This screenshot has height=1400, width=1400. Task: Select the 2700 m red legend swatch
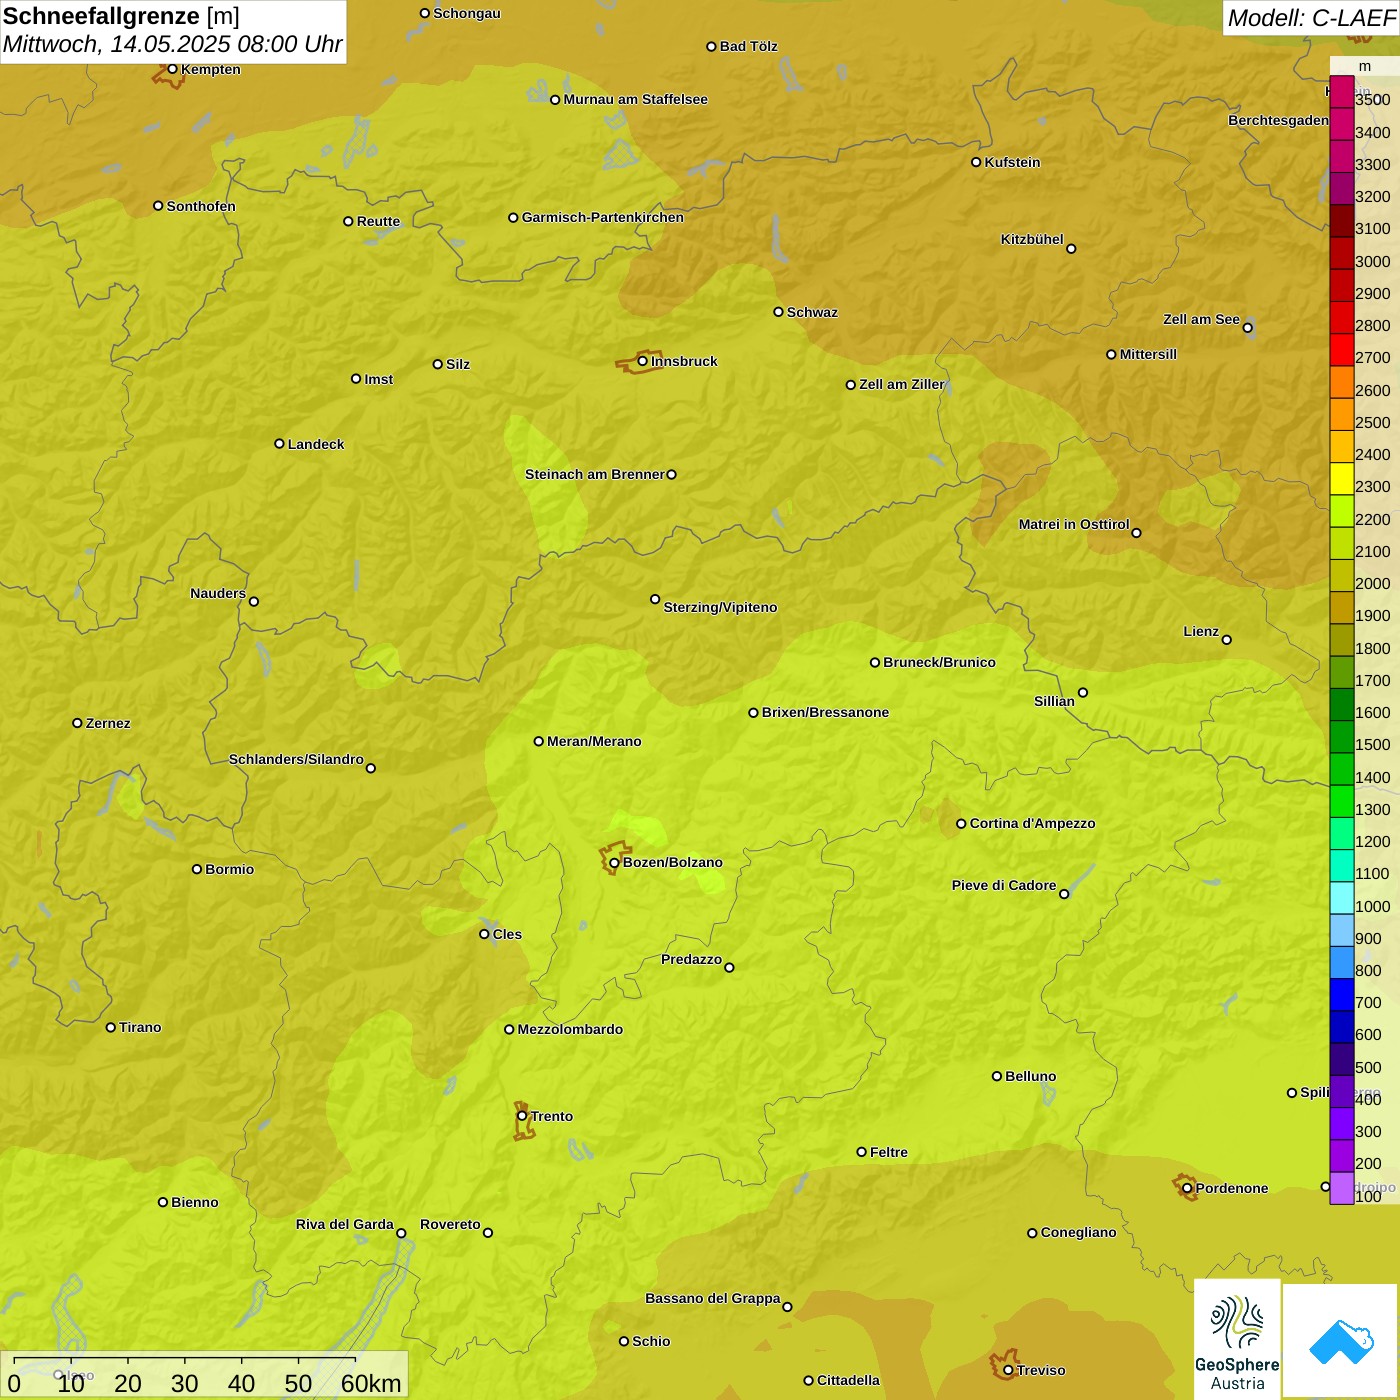pyautogui.click(x=1342, y=350)
